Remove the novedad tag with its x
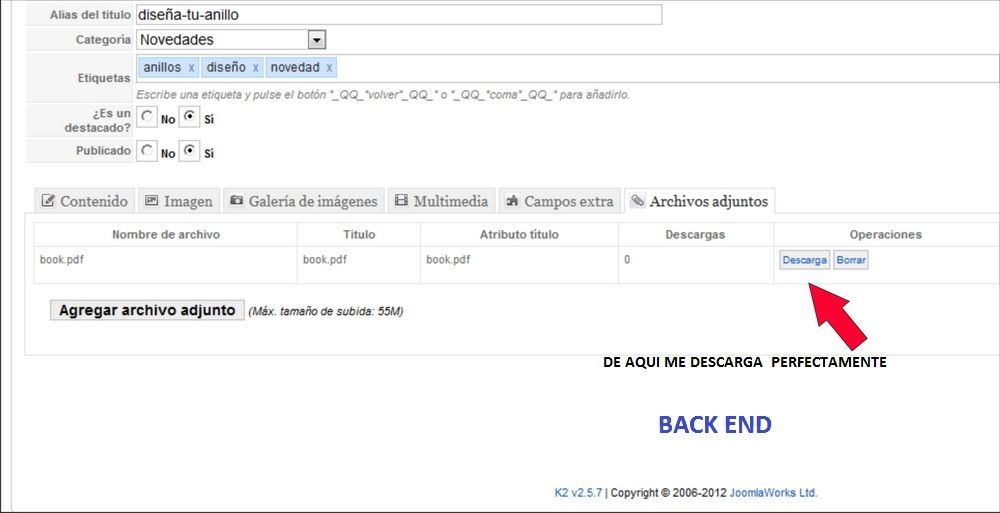The image size is (1000, 513). click(x=329, y=68)
